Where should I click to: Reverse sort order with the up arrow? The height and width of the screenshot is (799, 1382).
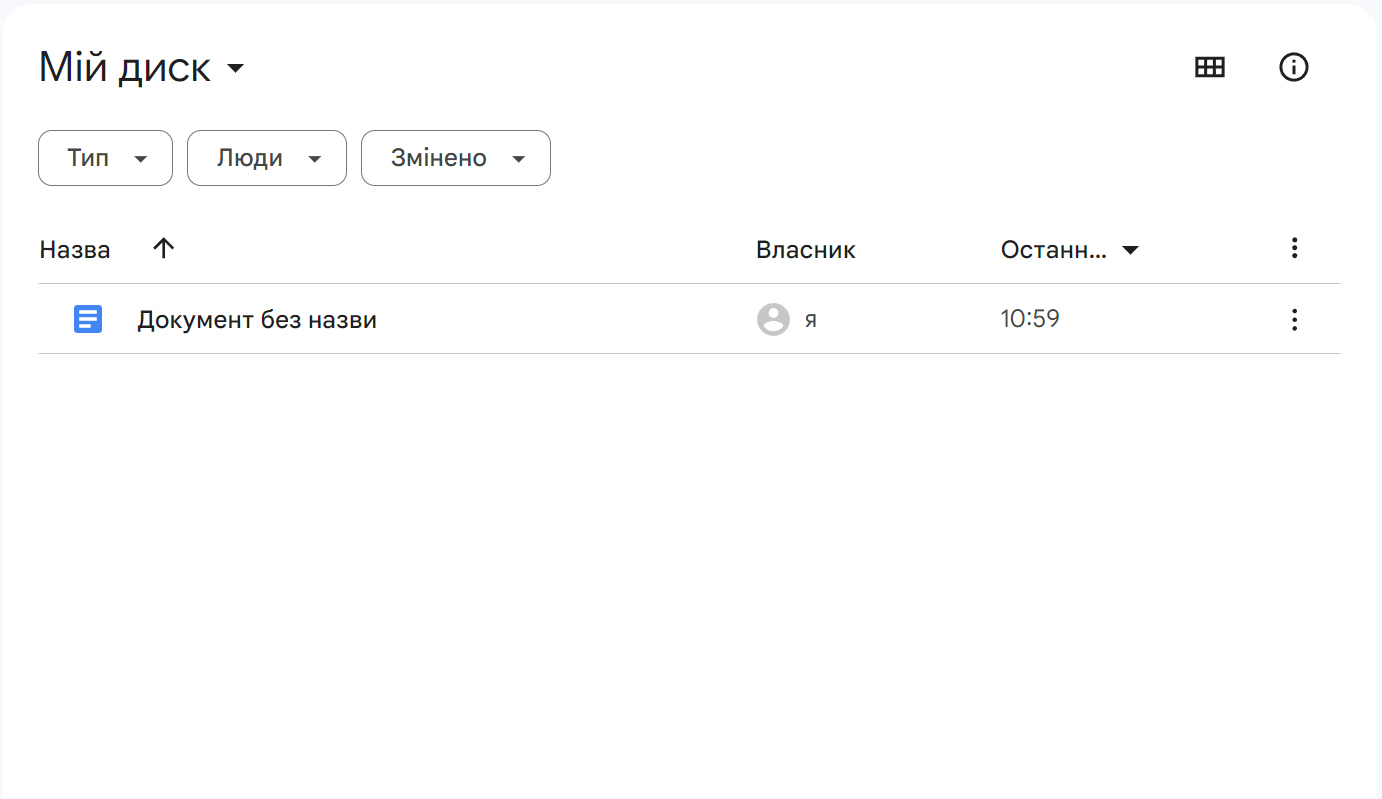coord(164,248)
